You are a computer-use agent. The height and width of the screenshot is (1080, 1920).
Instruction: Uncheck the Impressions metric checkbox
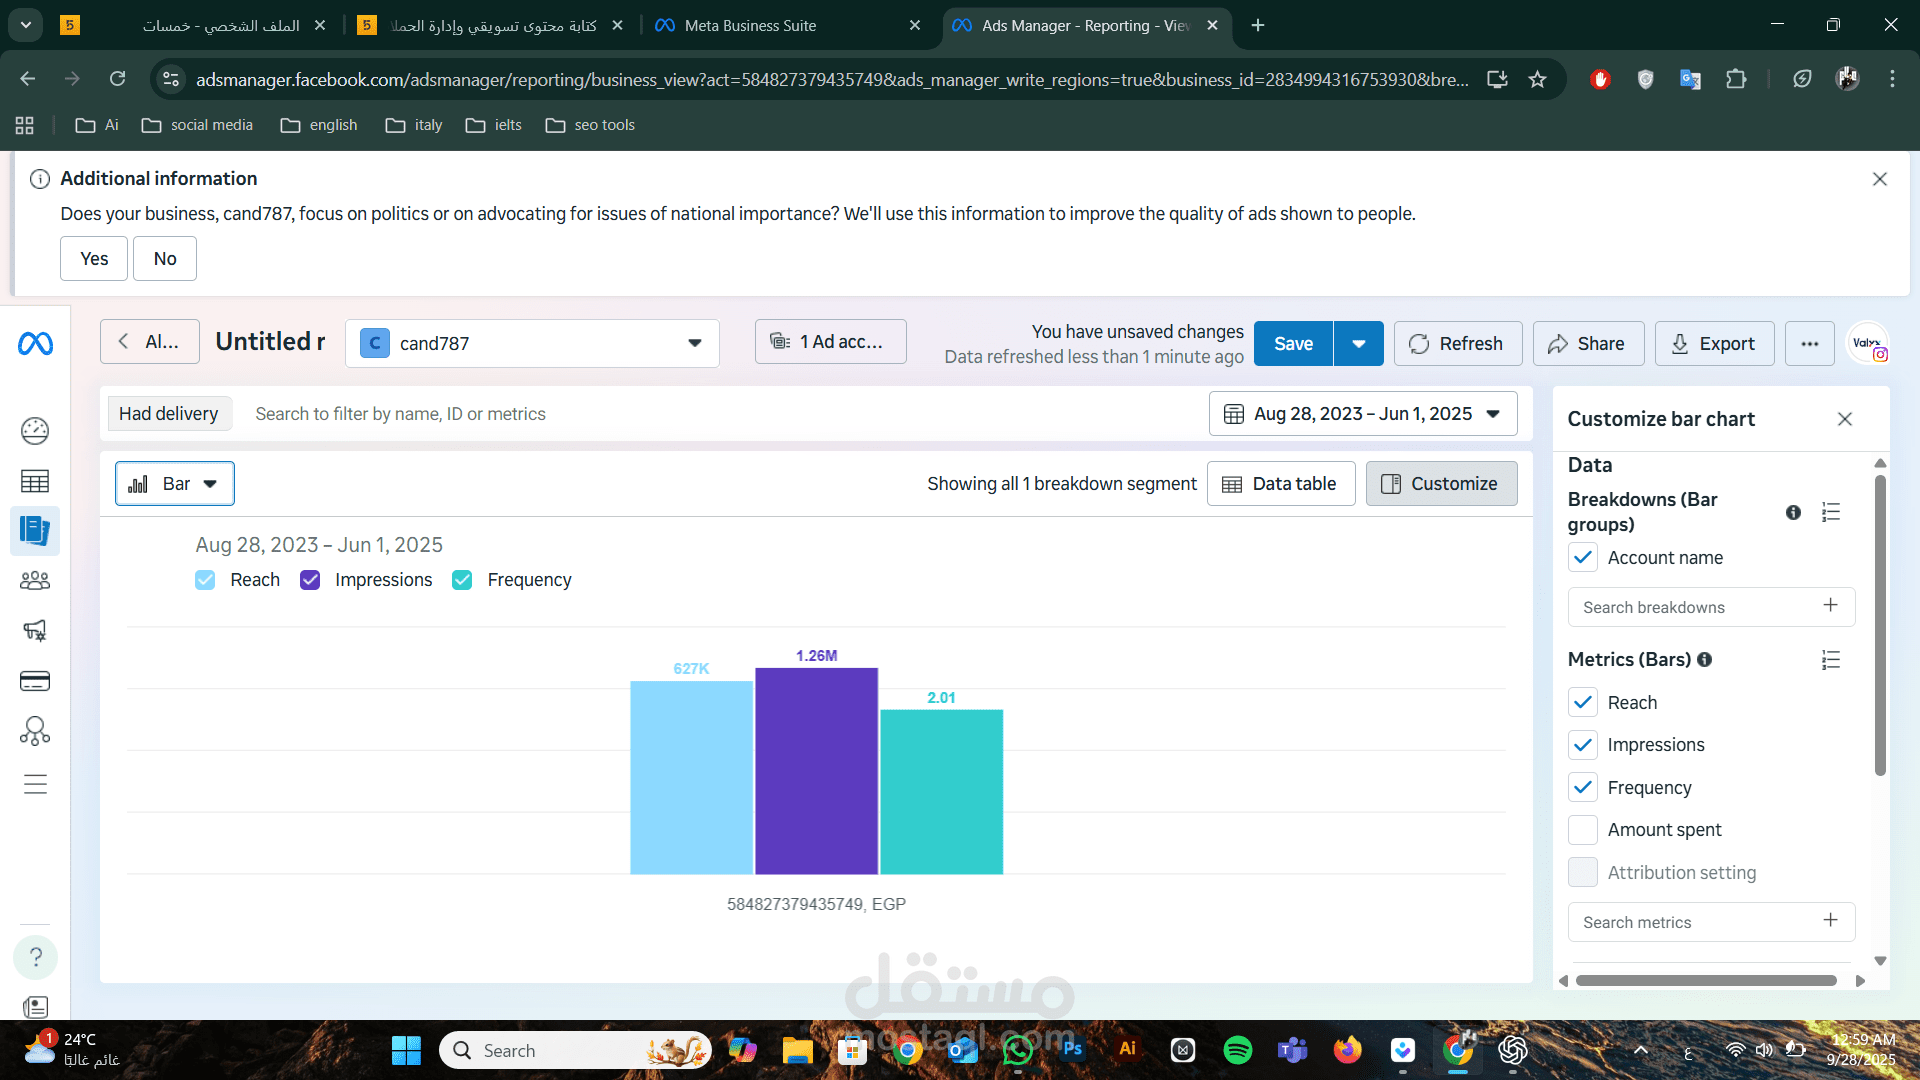(1583, 745)
